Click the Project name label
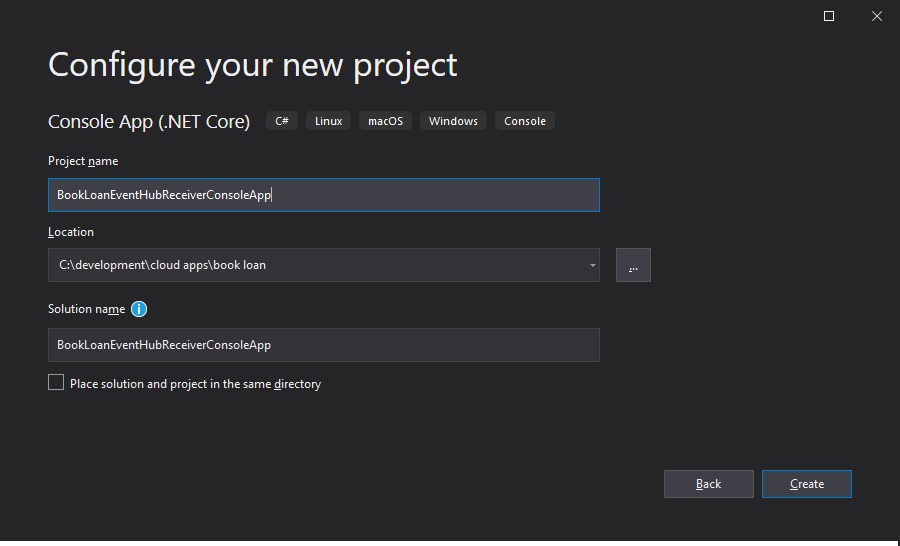 pos(83,161)
